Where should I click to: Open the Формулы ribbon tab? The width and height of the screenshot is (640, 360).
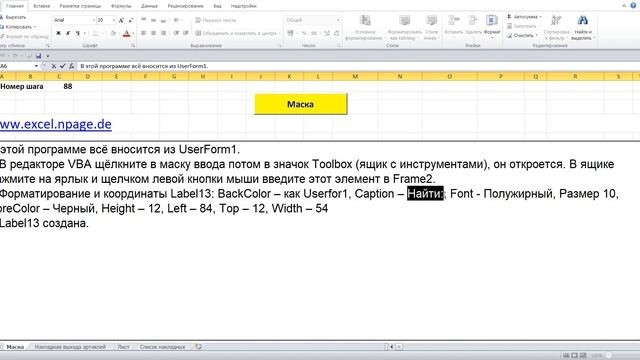pyautogui.click(x=121, y=6)
